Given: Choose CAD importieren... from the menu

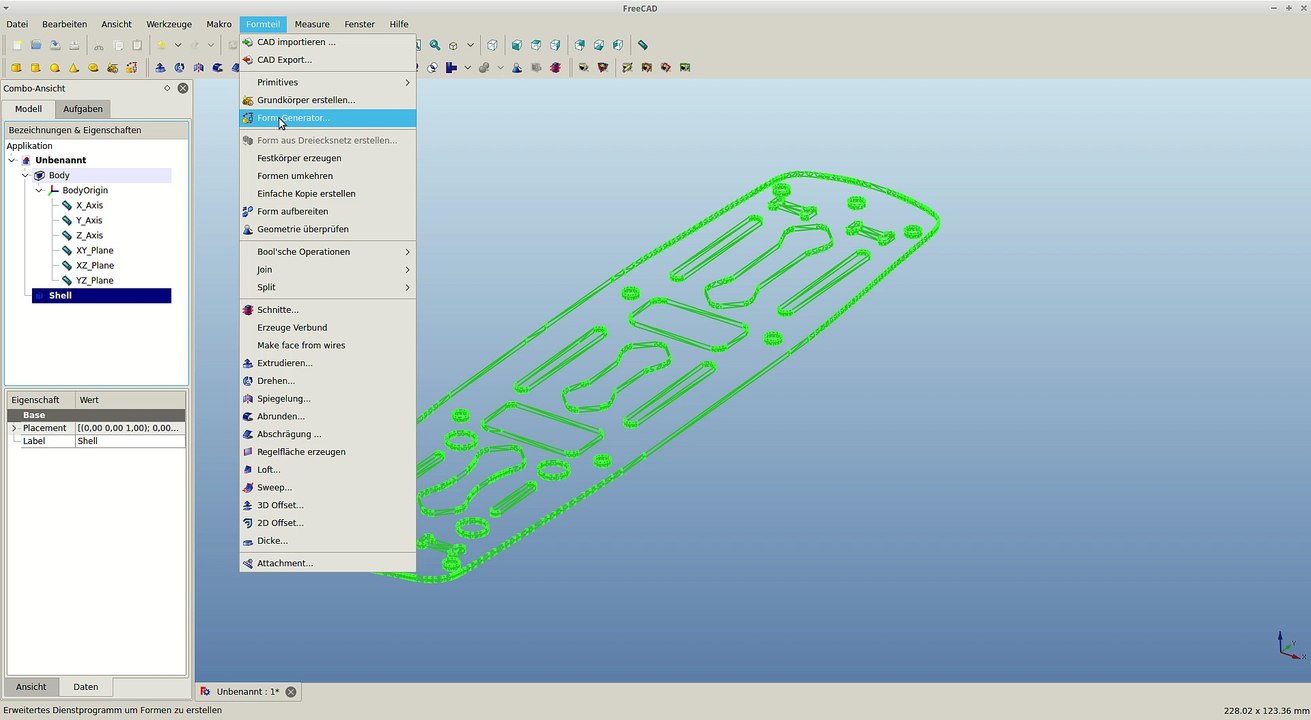Looking at the screenshot, I should tap(327, 42).
